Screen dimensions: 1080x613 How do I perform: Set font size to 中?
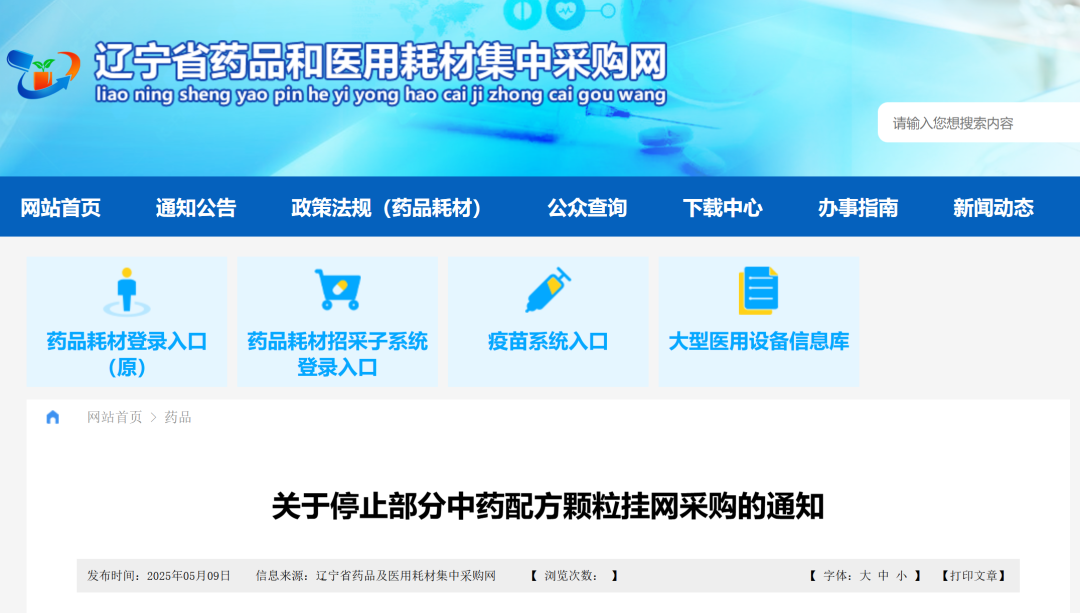pyautogui.click(x=884, y=576)
